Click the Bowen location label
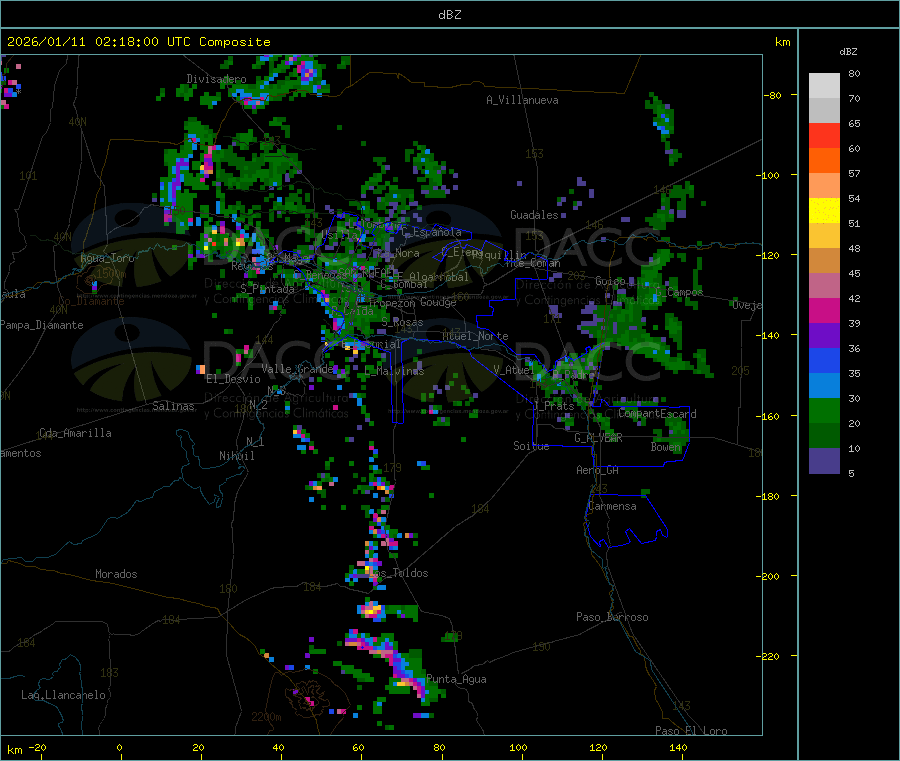The height and width of the screenshot is (761, 900). click(x=666, y=447)
